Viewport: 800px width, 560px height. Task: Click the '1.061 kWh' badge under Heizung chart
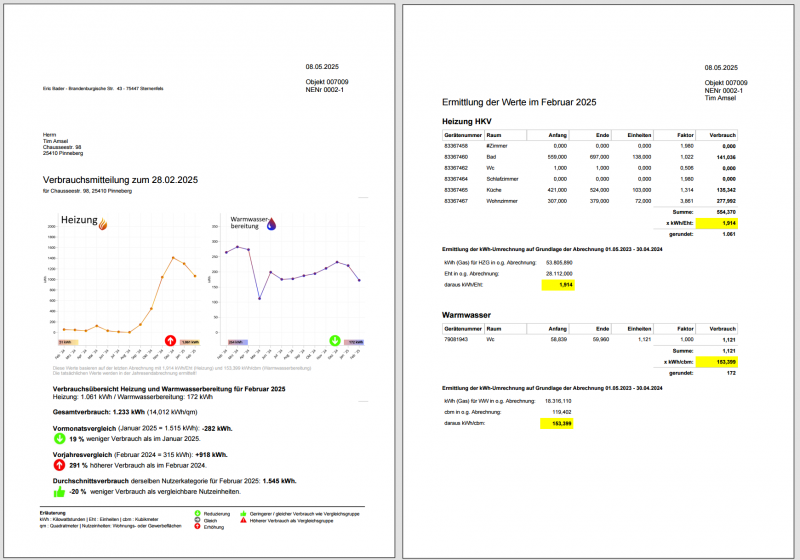pyautogui.click(x=190, y=342)
